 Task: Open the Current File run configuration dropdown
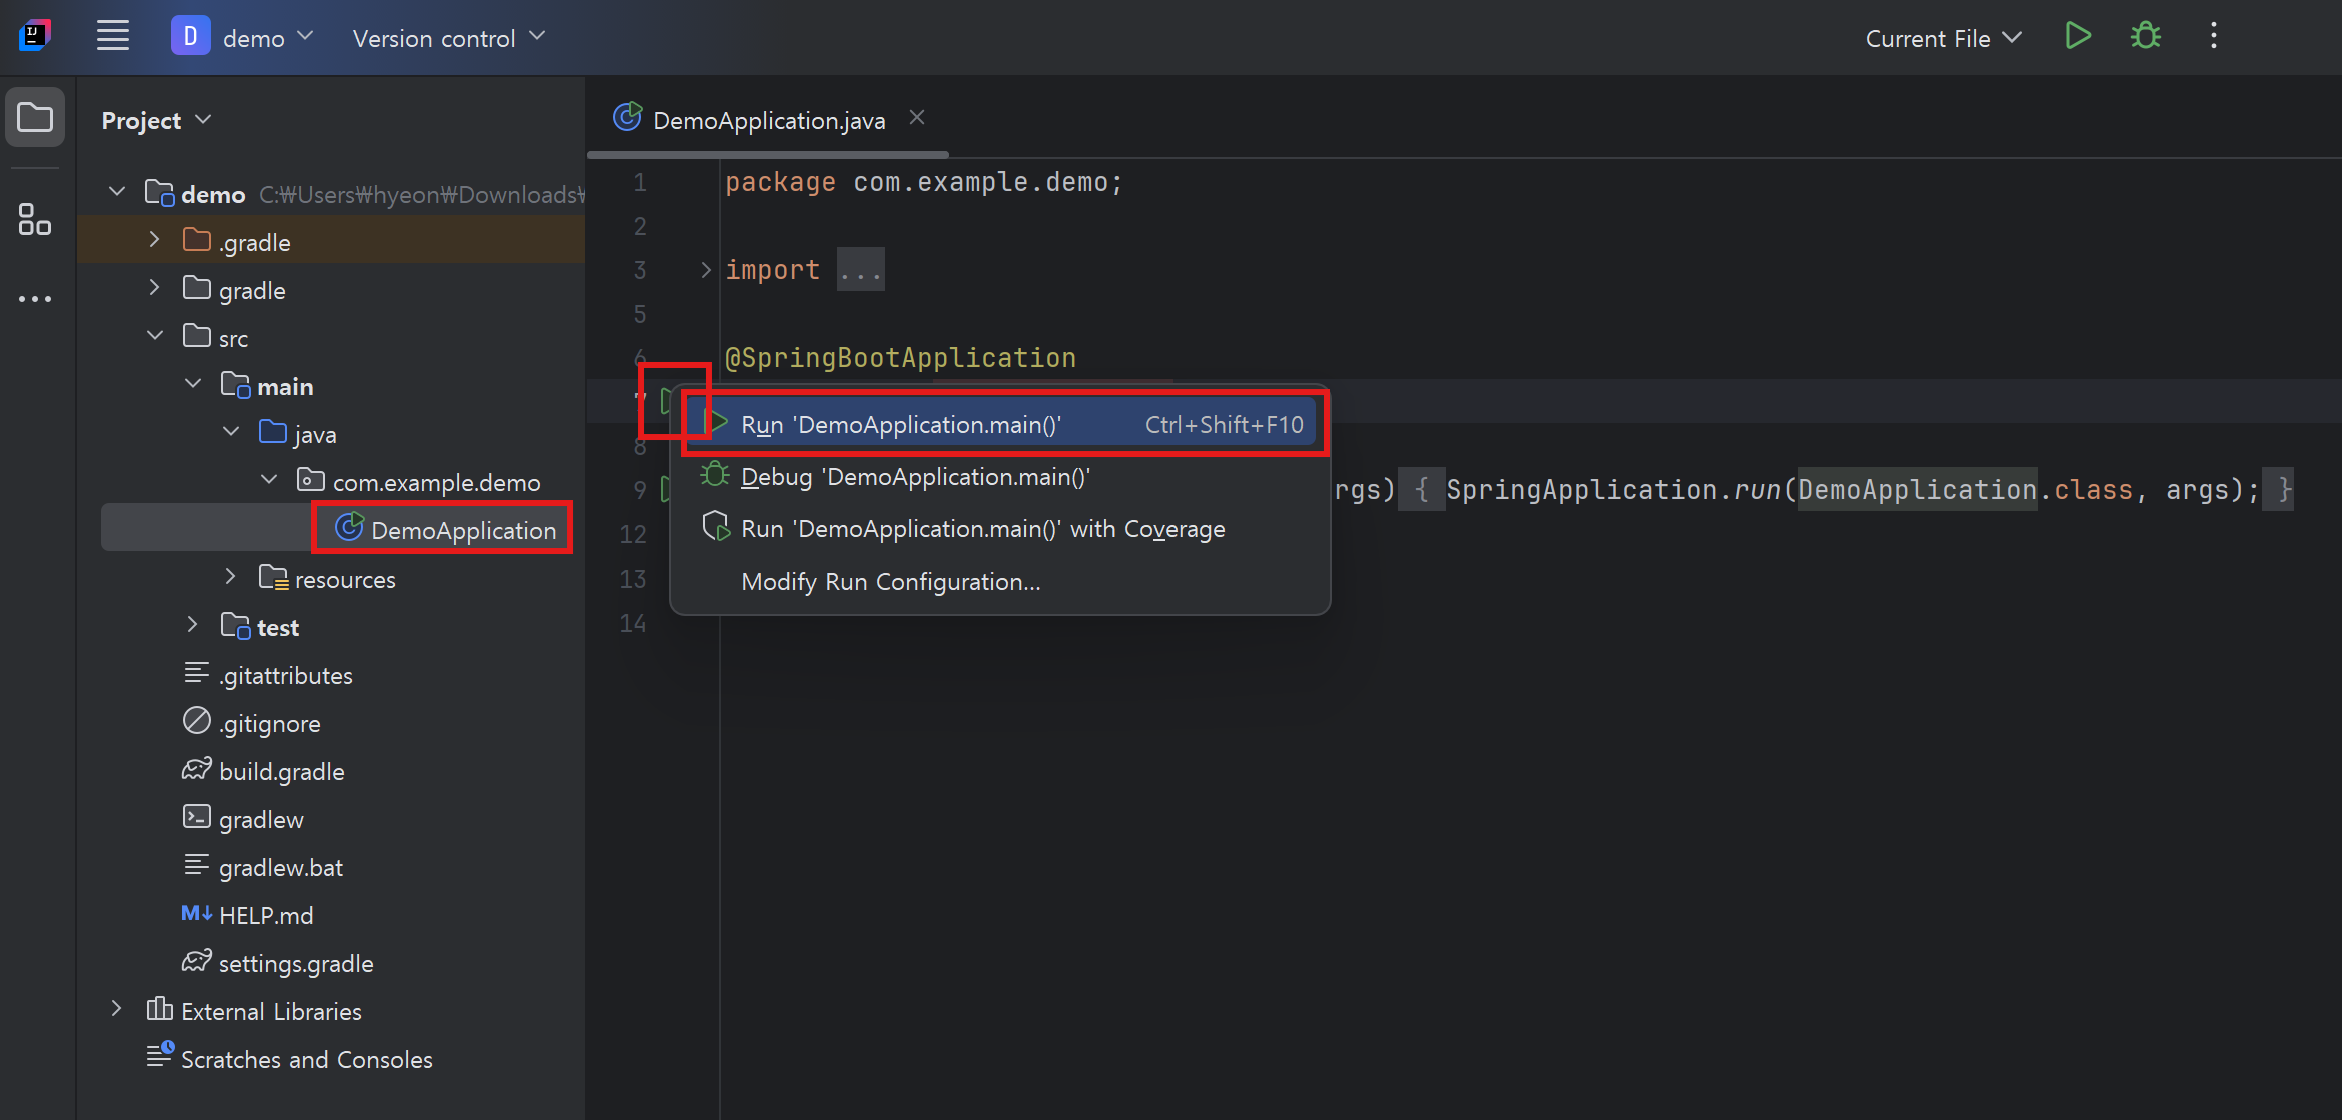click(1943, 38)
